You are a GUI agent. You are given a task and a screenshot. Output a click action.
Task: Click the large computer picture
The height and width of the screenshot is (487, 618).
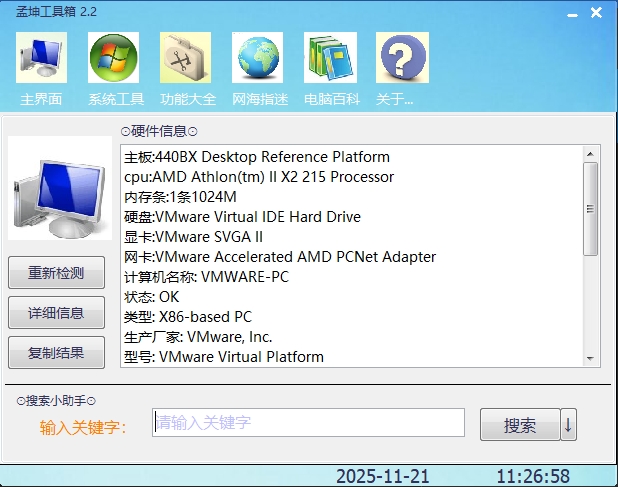click(x=60, y=188)
